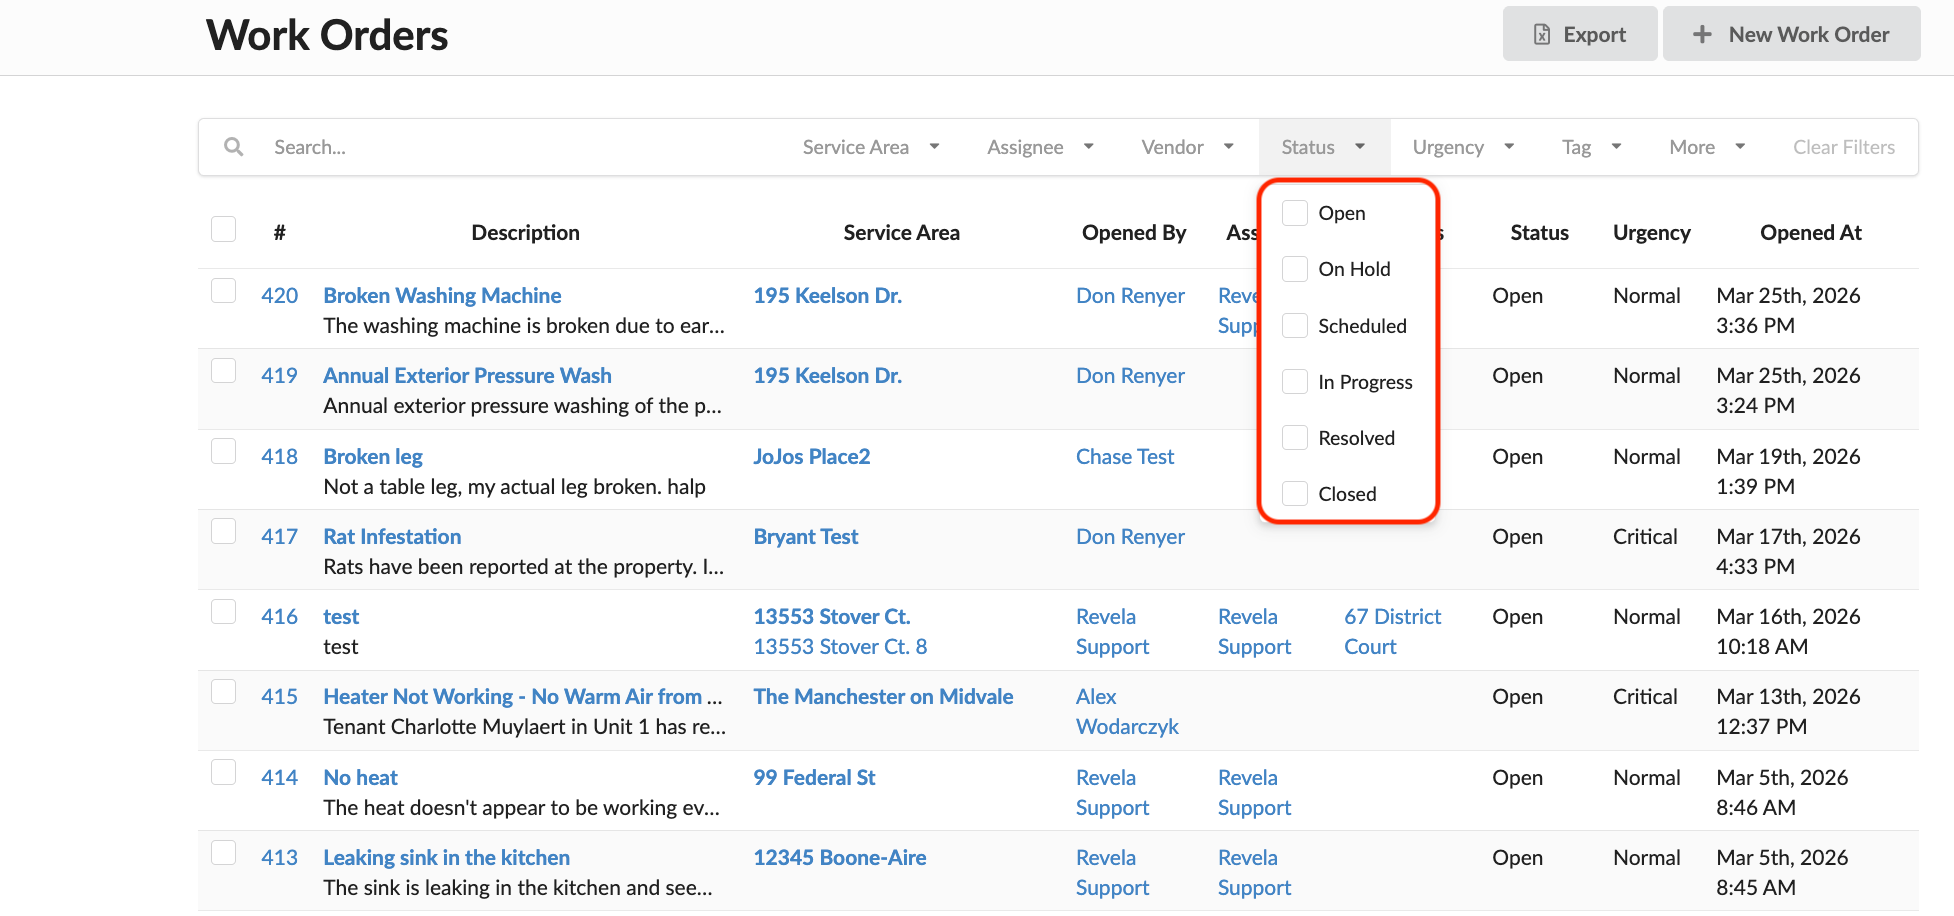Check the On Hold status option
This screenshot has height=916, width=1954.
point(1295,269)
